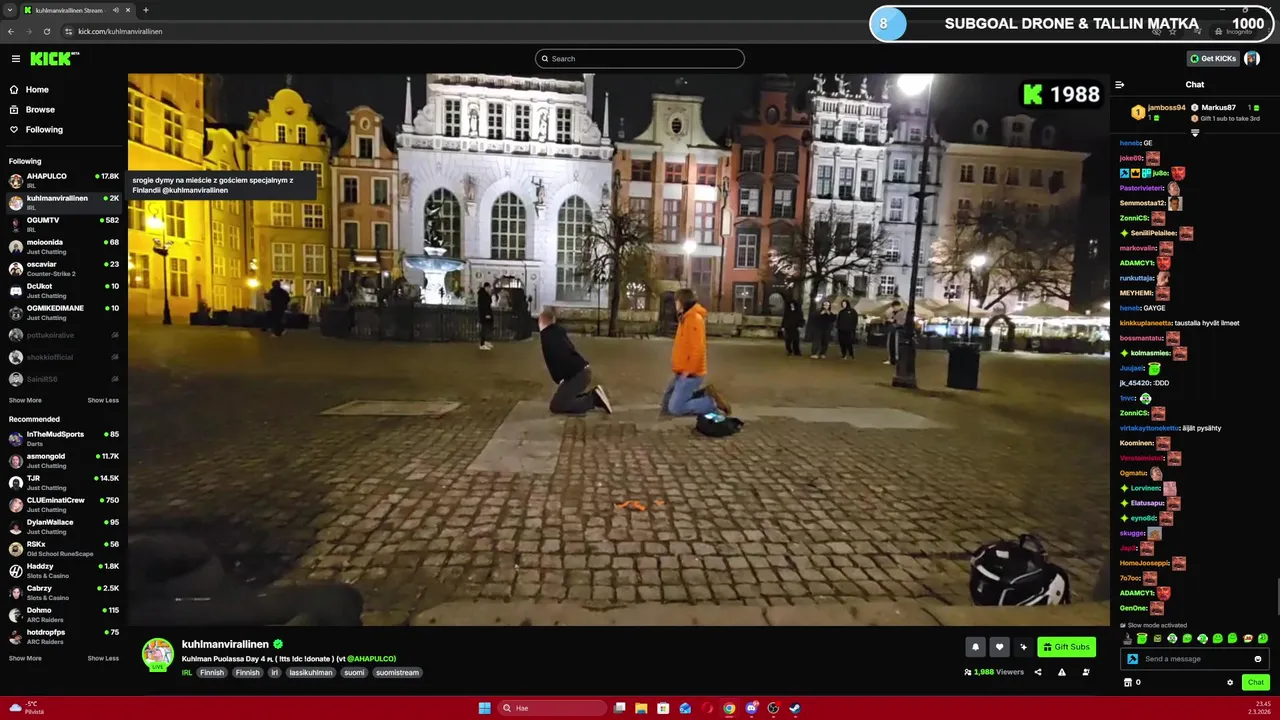Open hotdropfps recommended channel

click(64, 636)
